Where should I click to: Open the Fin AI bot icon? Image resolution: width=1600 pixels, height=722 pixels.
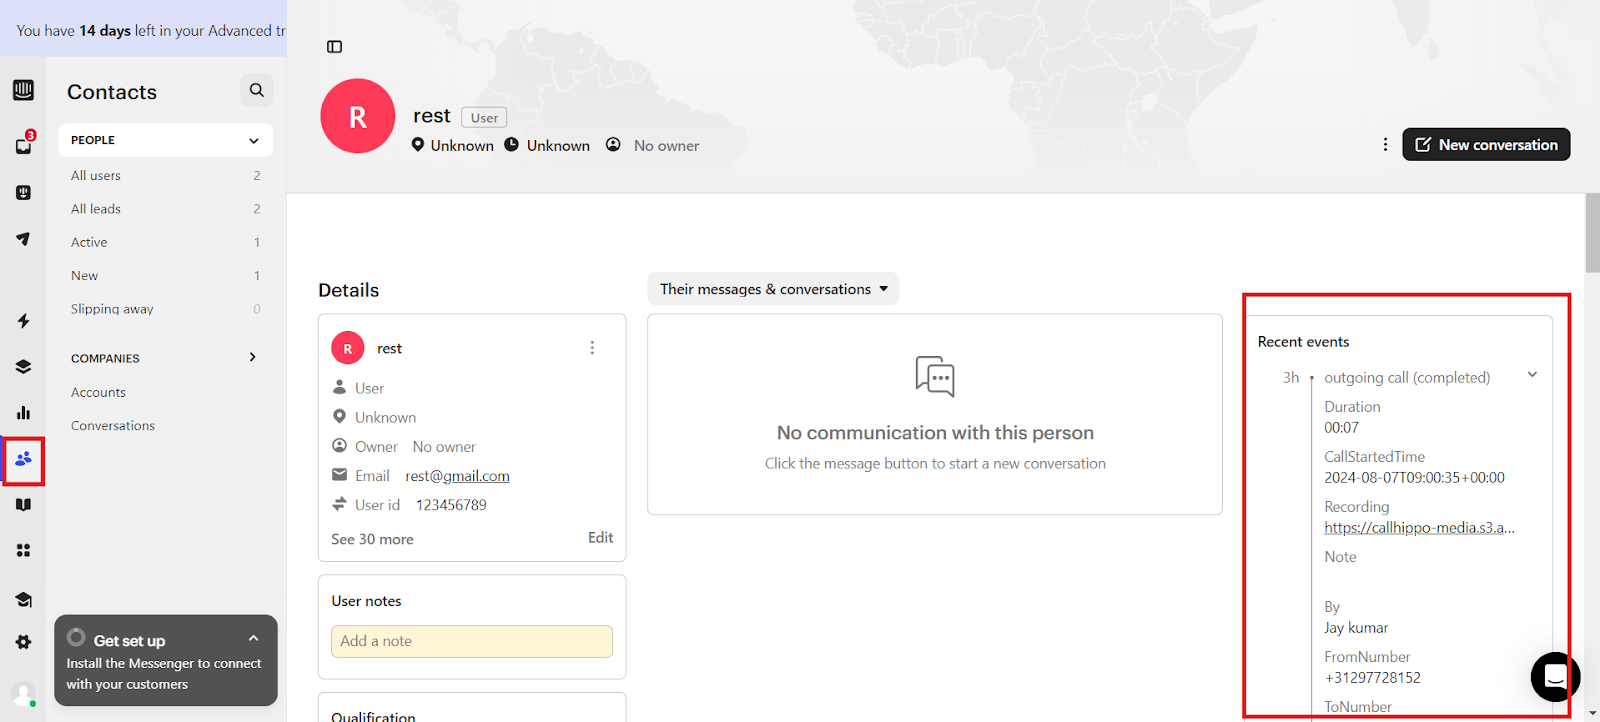(x=23, y=193)
